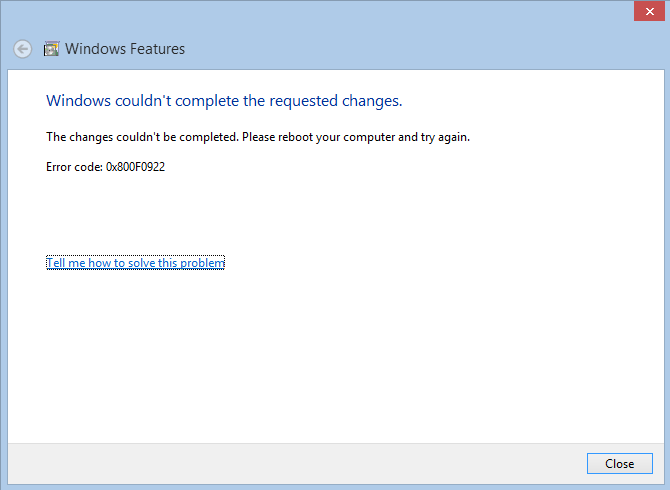Viewport: 670px width, 490px height.
Task: Go back using the circular arrow button
Action: pos(22,49)
